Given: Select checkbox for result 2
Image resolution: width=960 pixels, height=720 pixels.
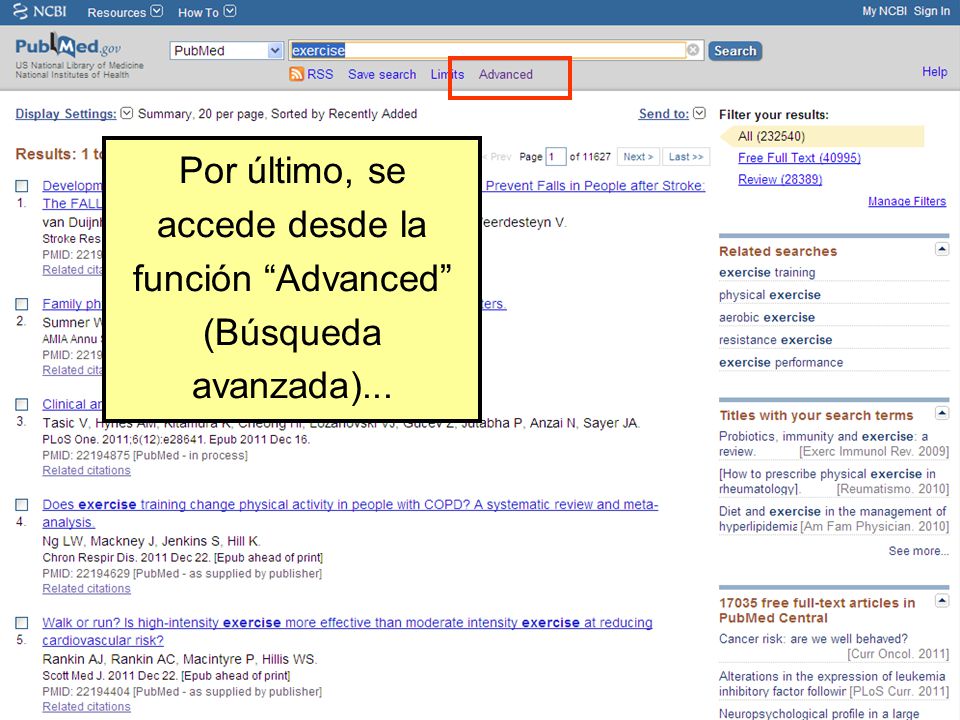Looking at the screenshot, I should click(21, 304).
